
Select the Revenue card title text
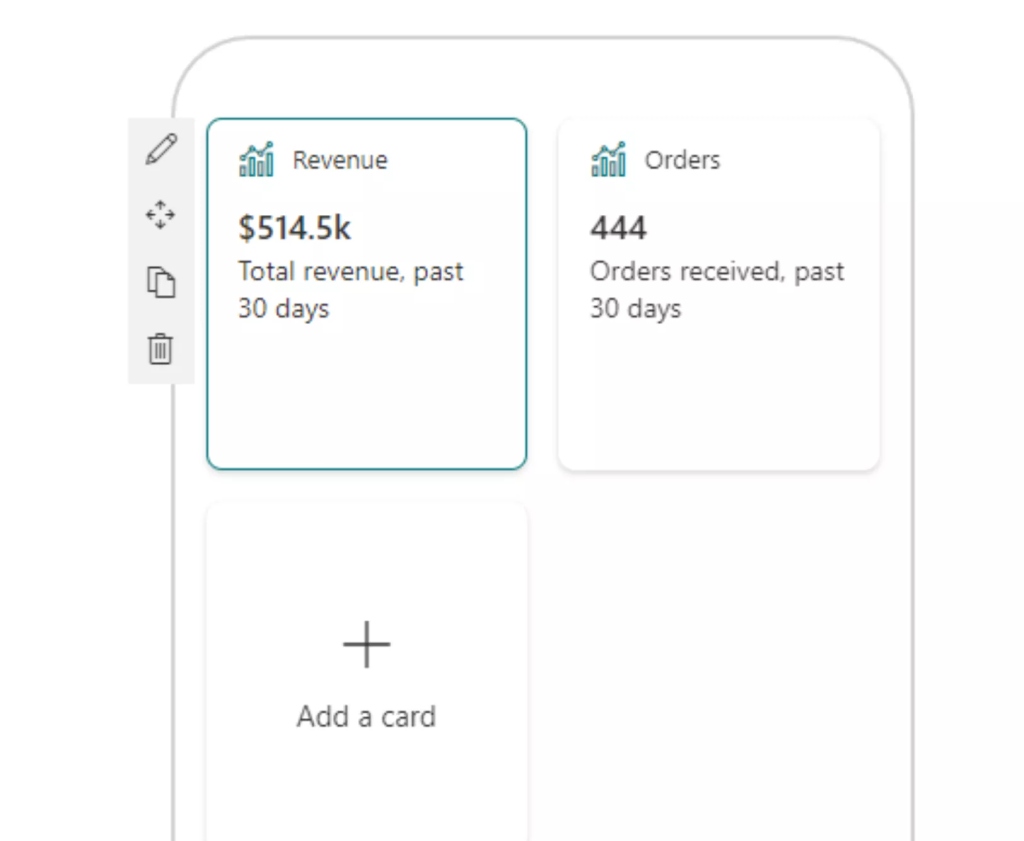pos(340,160)
